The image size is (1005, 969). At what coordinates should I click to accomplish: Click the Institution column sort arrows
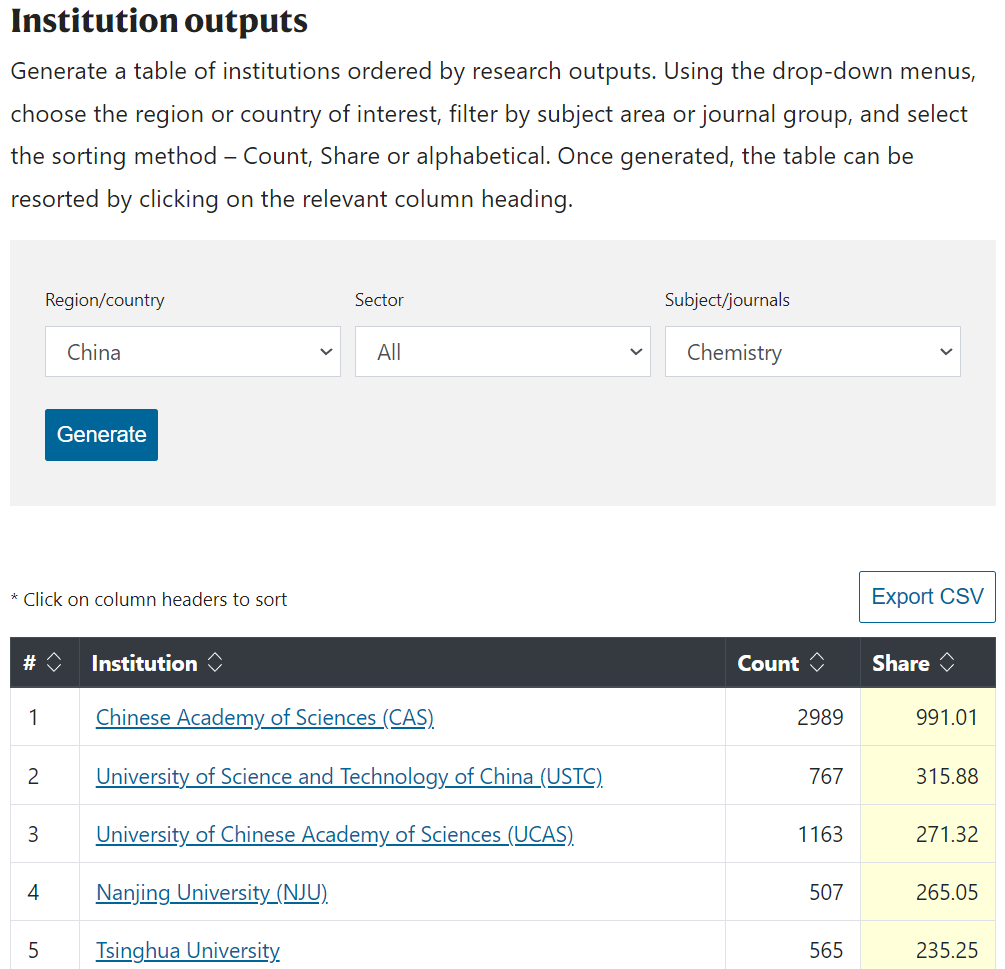[215, 662]
